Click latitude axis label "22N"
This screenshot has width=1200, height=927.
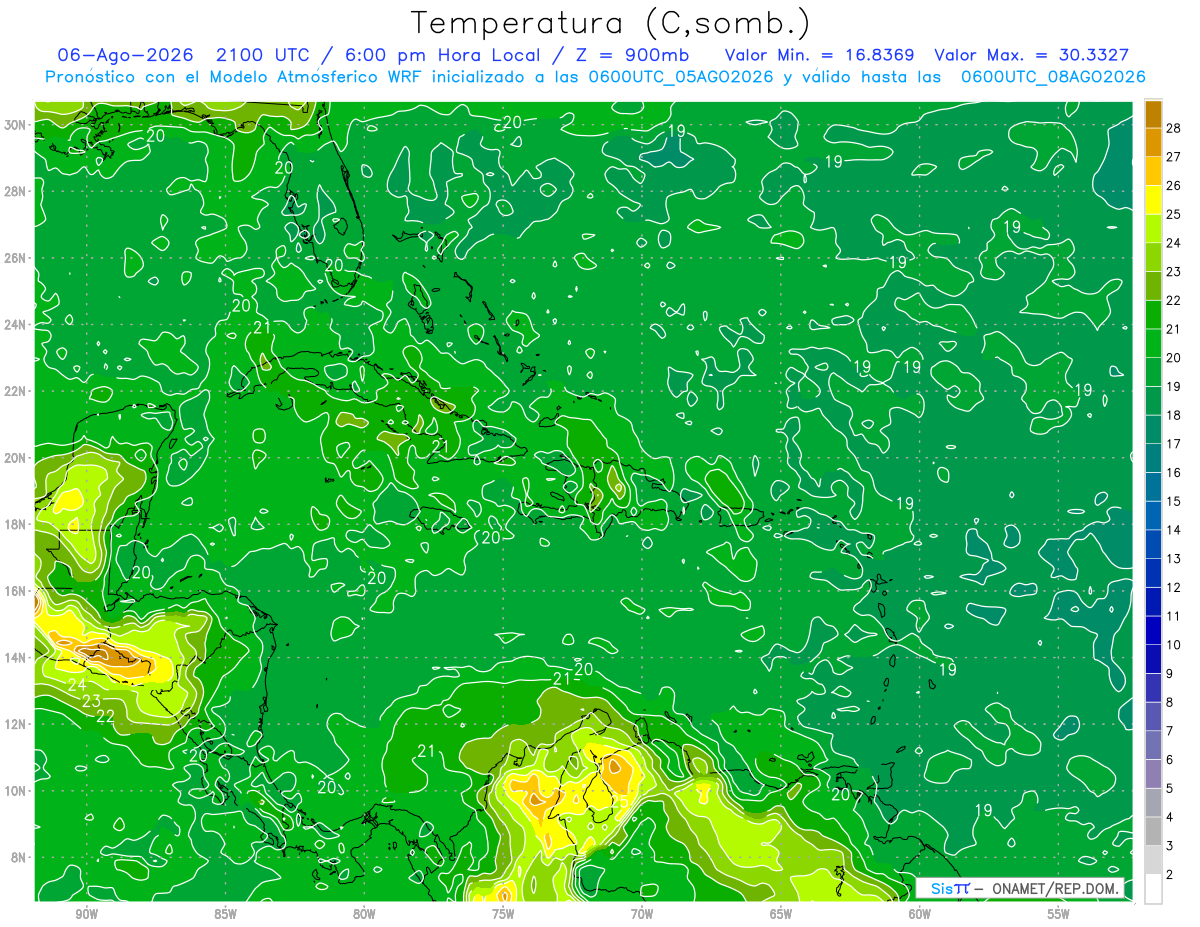(15, 391)
